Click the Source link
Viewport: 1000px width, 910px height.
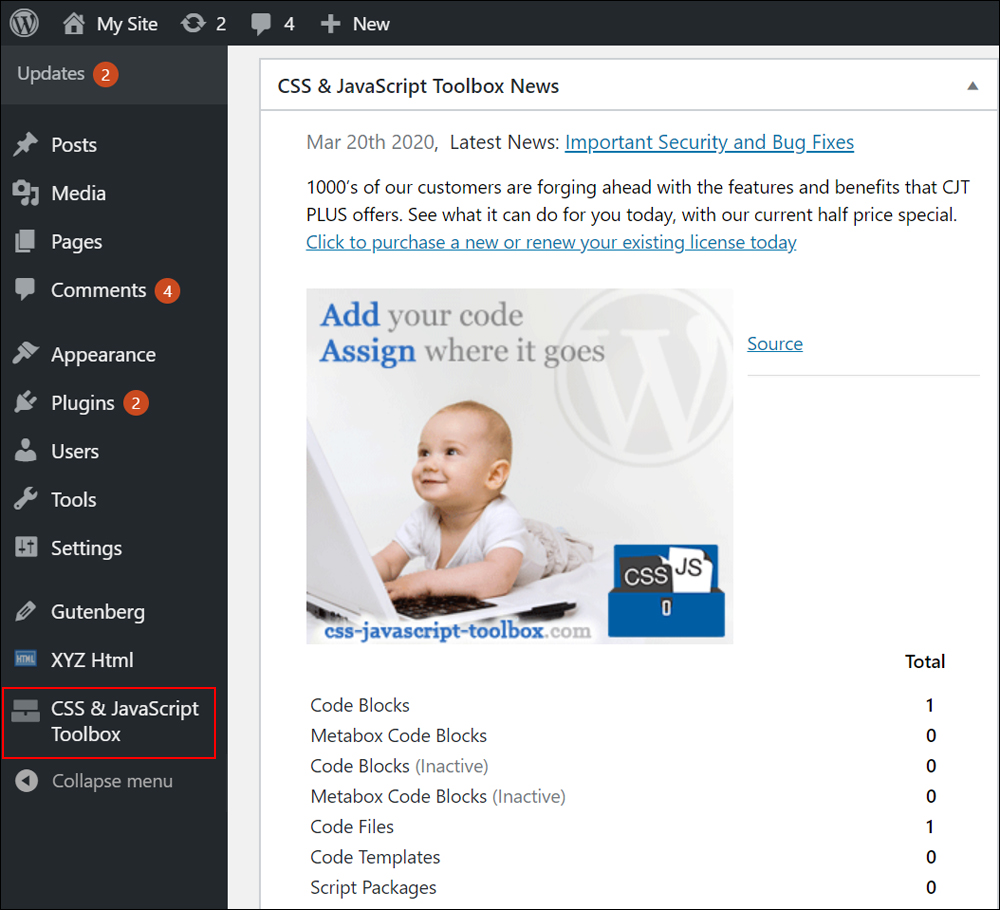(775, 343)
